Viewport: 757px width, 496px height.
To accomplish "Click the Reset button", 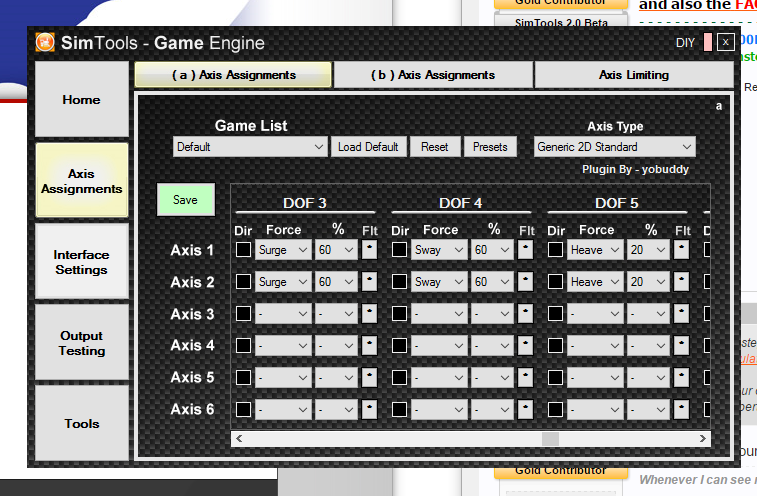I will (x=435, y=147).
